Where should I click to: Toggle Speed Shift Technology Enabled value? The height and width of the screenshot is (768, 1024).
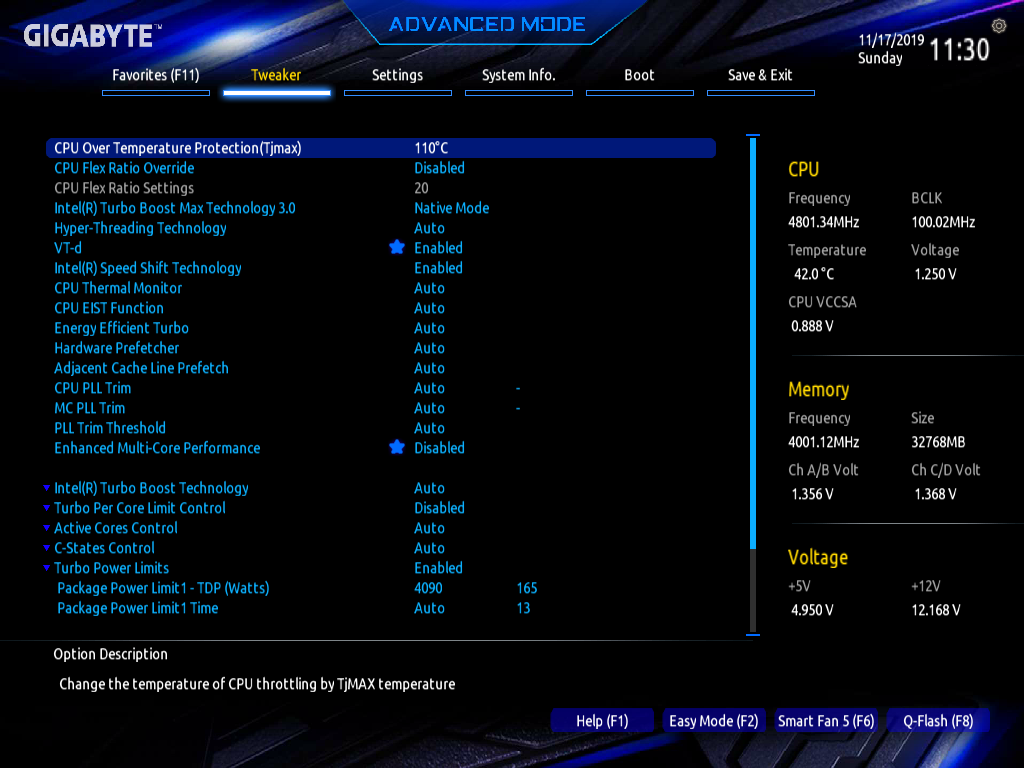(x=438, y=268)
